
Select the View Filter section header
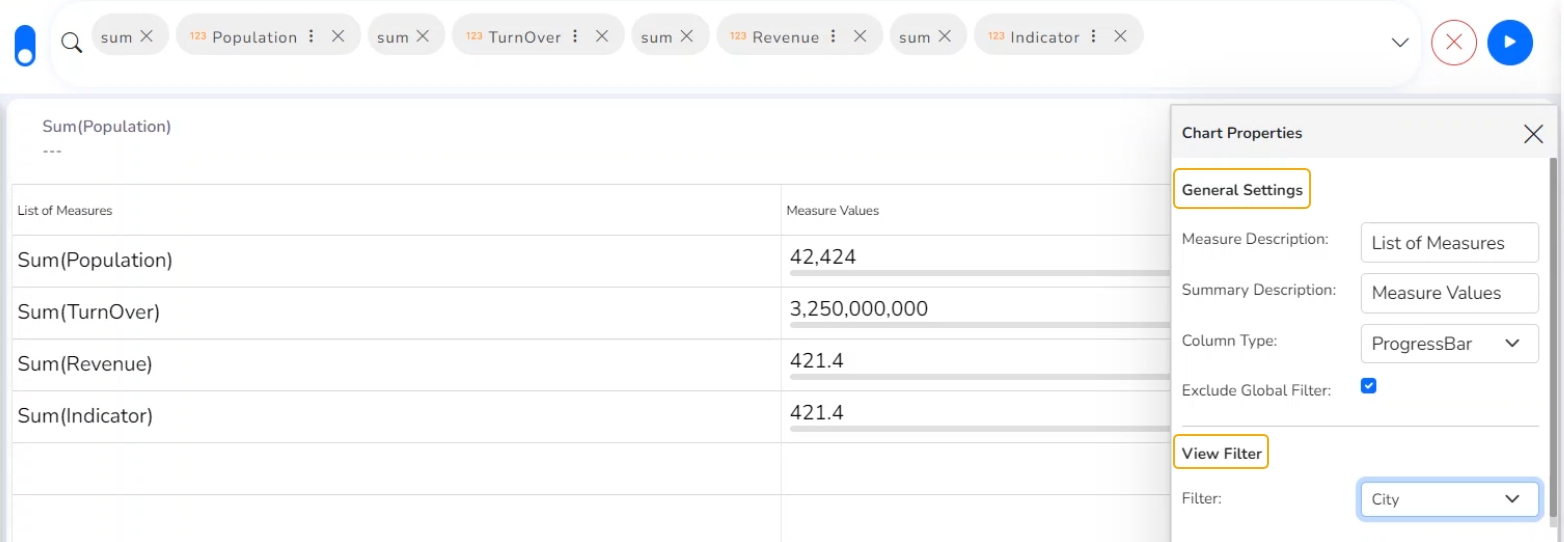(x=1221, y=453)
